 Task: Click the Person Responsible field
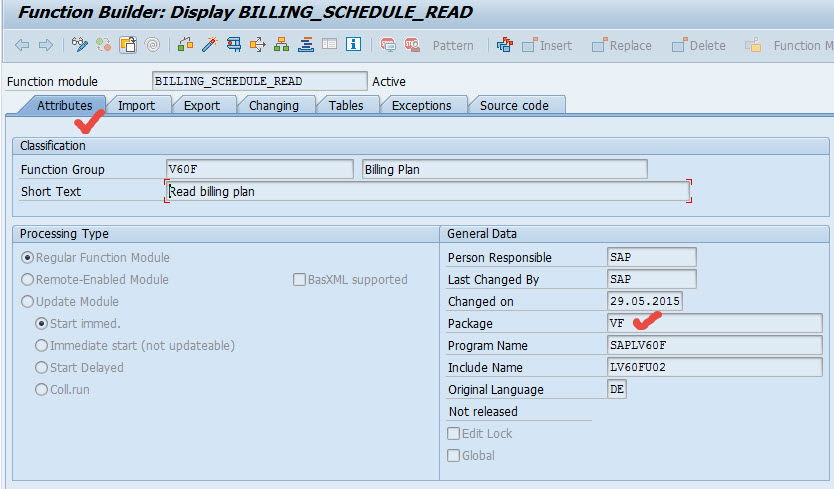(x=652, y=257)
